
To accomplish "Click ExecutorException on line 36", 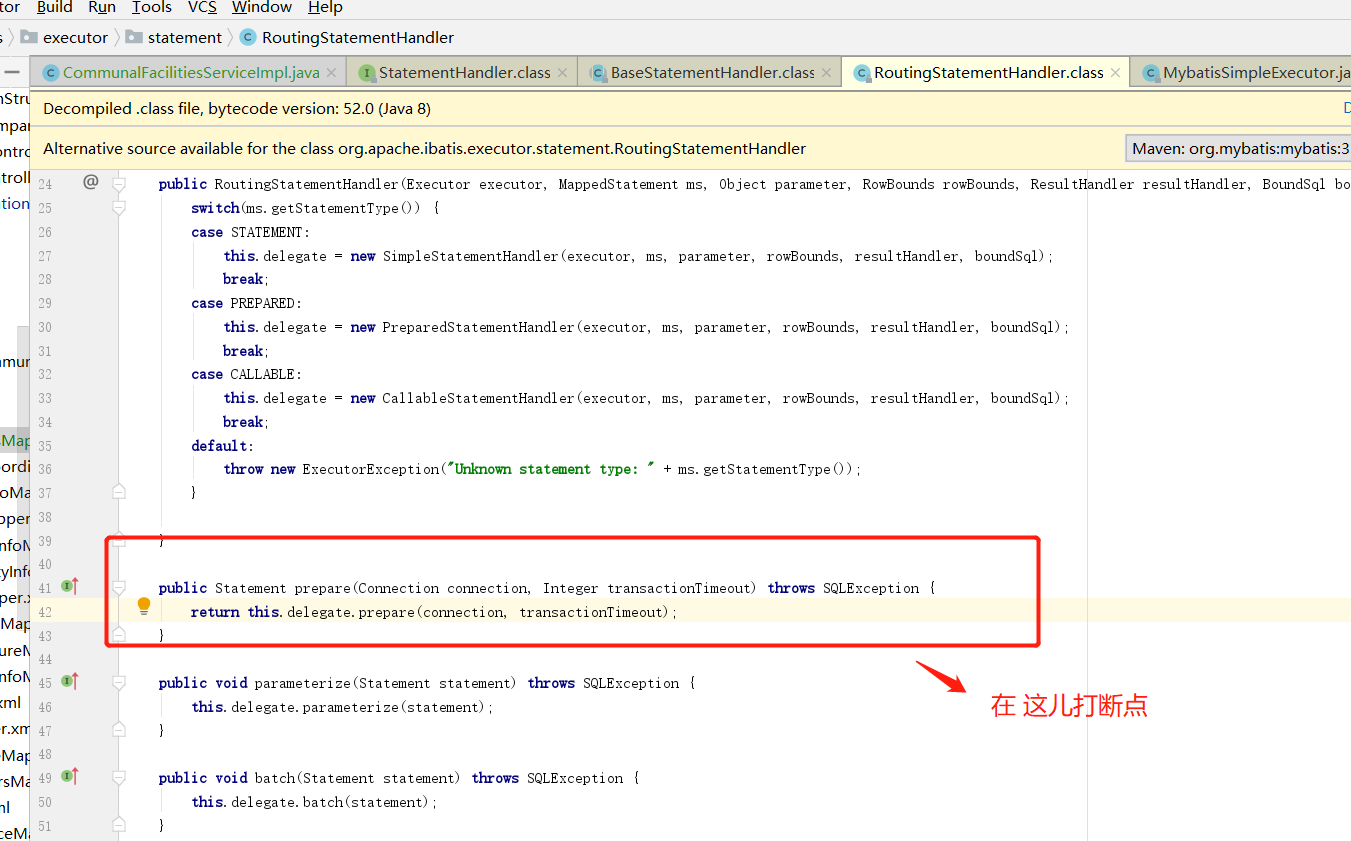I will tap(371, 469).
